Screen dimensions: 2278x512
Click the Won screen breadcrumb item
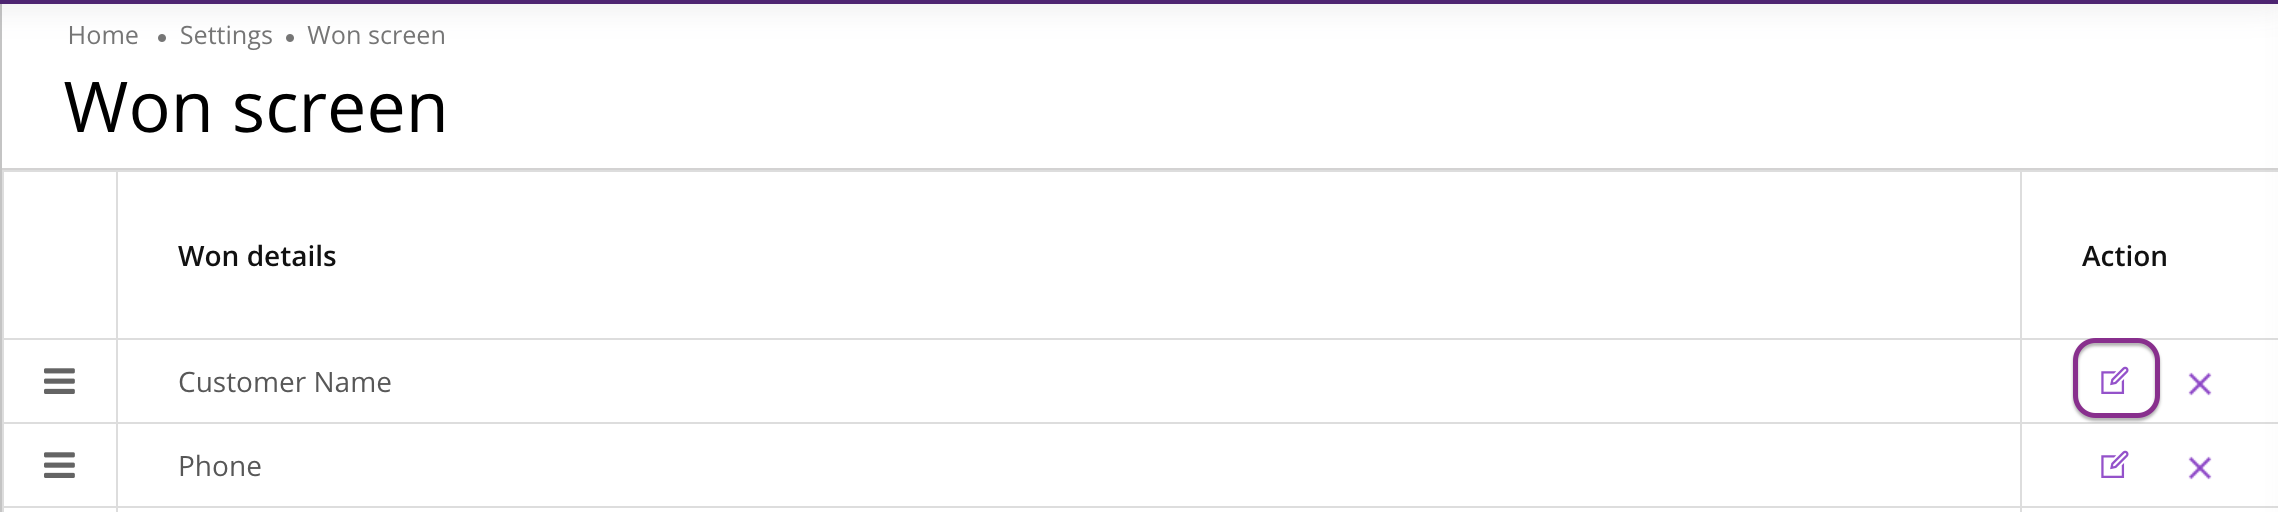[x=376, y=36]
